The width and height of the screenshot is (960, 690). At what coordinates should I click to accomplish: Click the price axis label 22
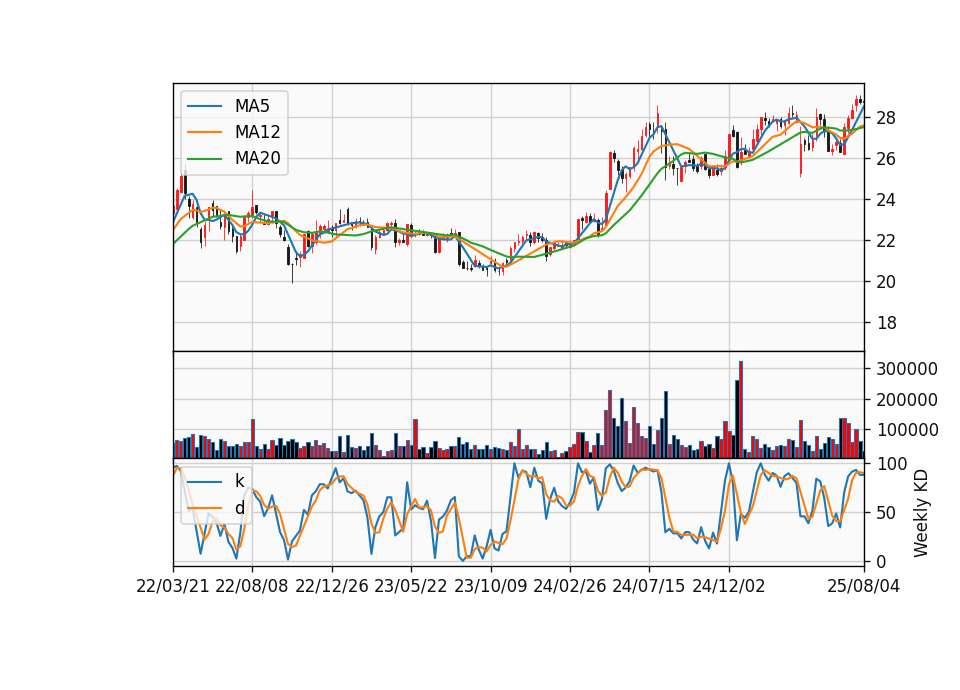pos(886,241)
